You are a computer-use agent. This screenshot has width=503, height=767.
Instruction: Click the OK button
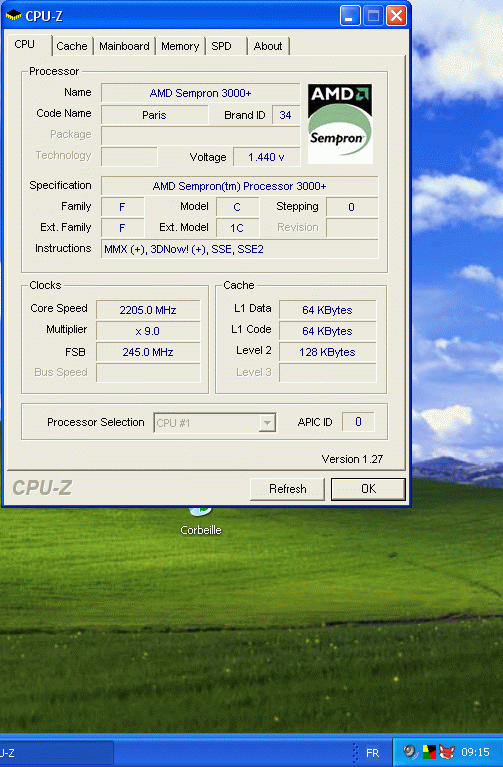pyautogui.click(x=368, y=489)
